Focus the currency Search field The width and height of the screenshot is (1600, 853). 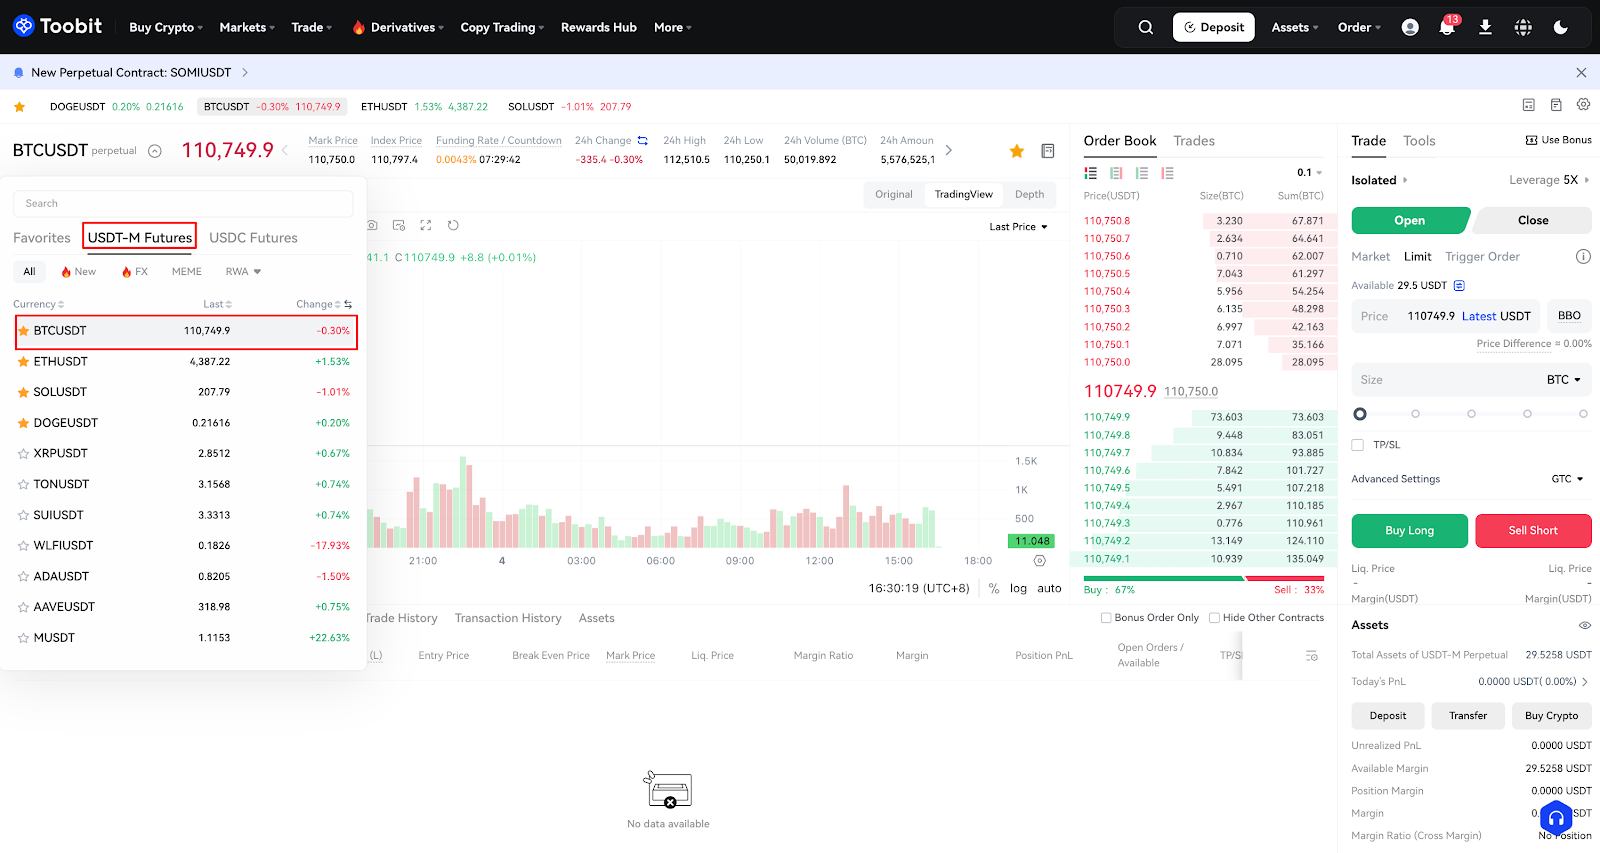click(x=183, y=203)
